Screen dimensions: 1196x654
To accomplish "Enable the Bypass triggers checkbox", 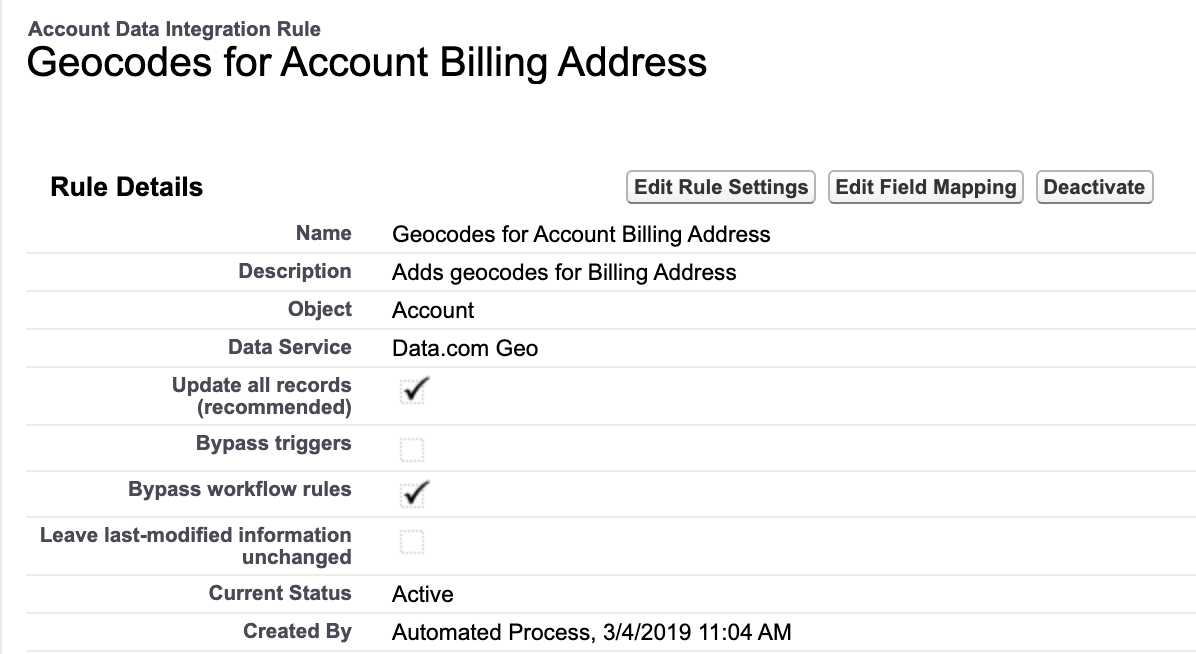I will point(412,449).
